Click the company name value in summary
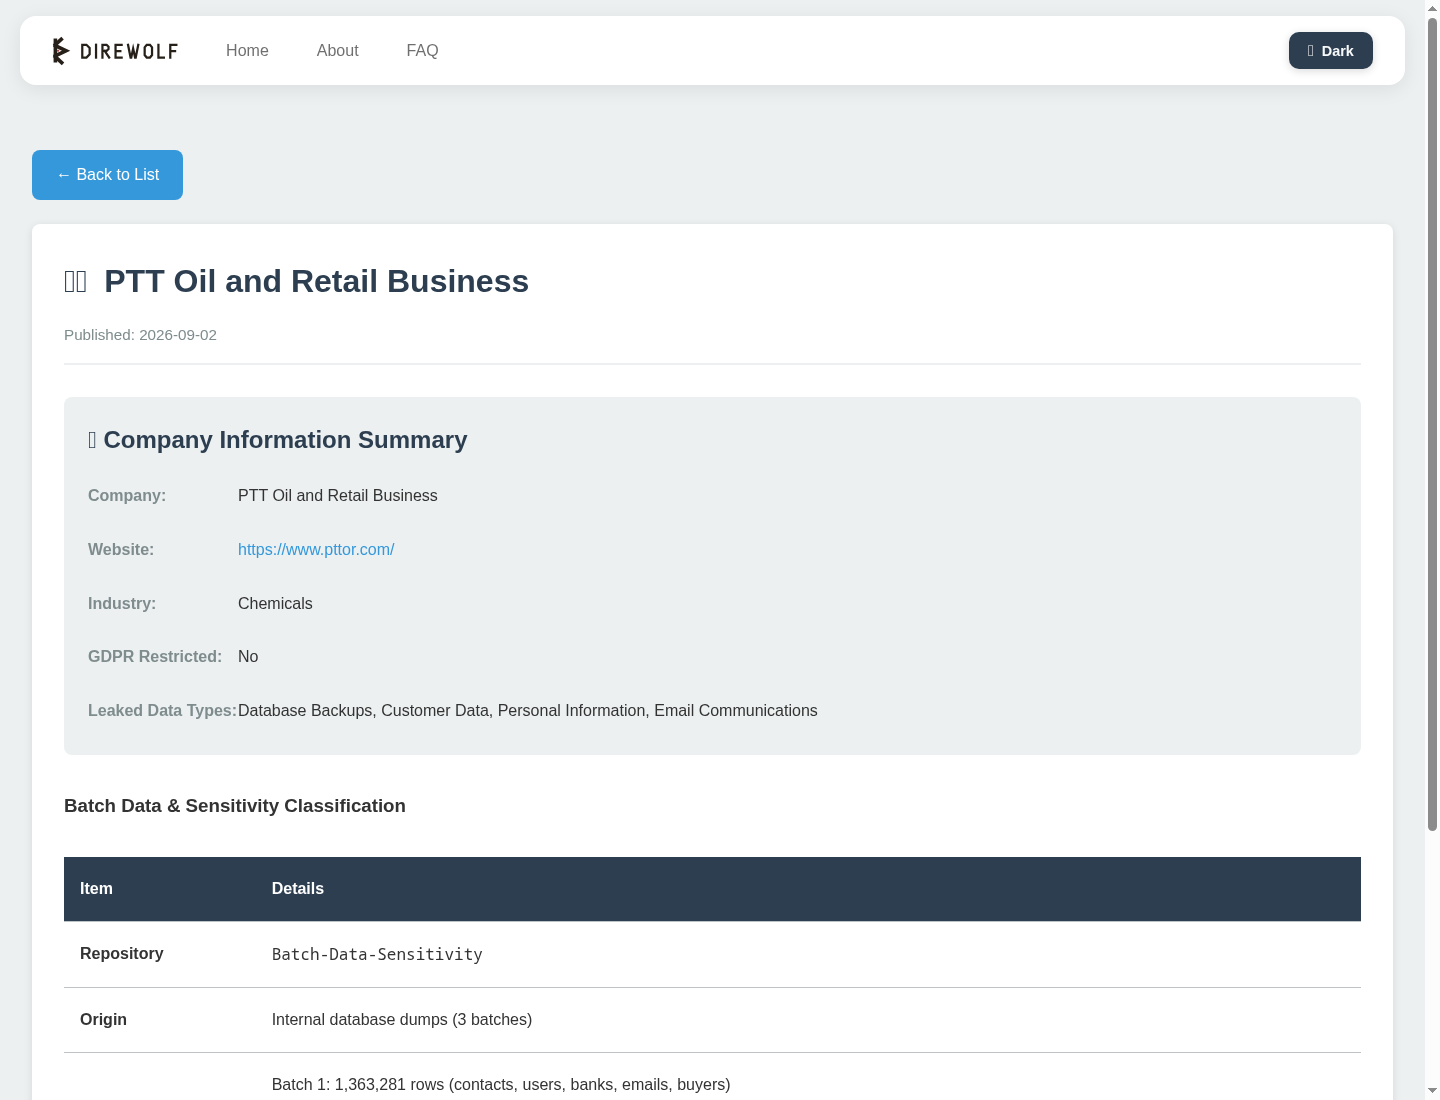 pyautogui.click(x=338, y=496)
